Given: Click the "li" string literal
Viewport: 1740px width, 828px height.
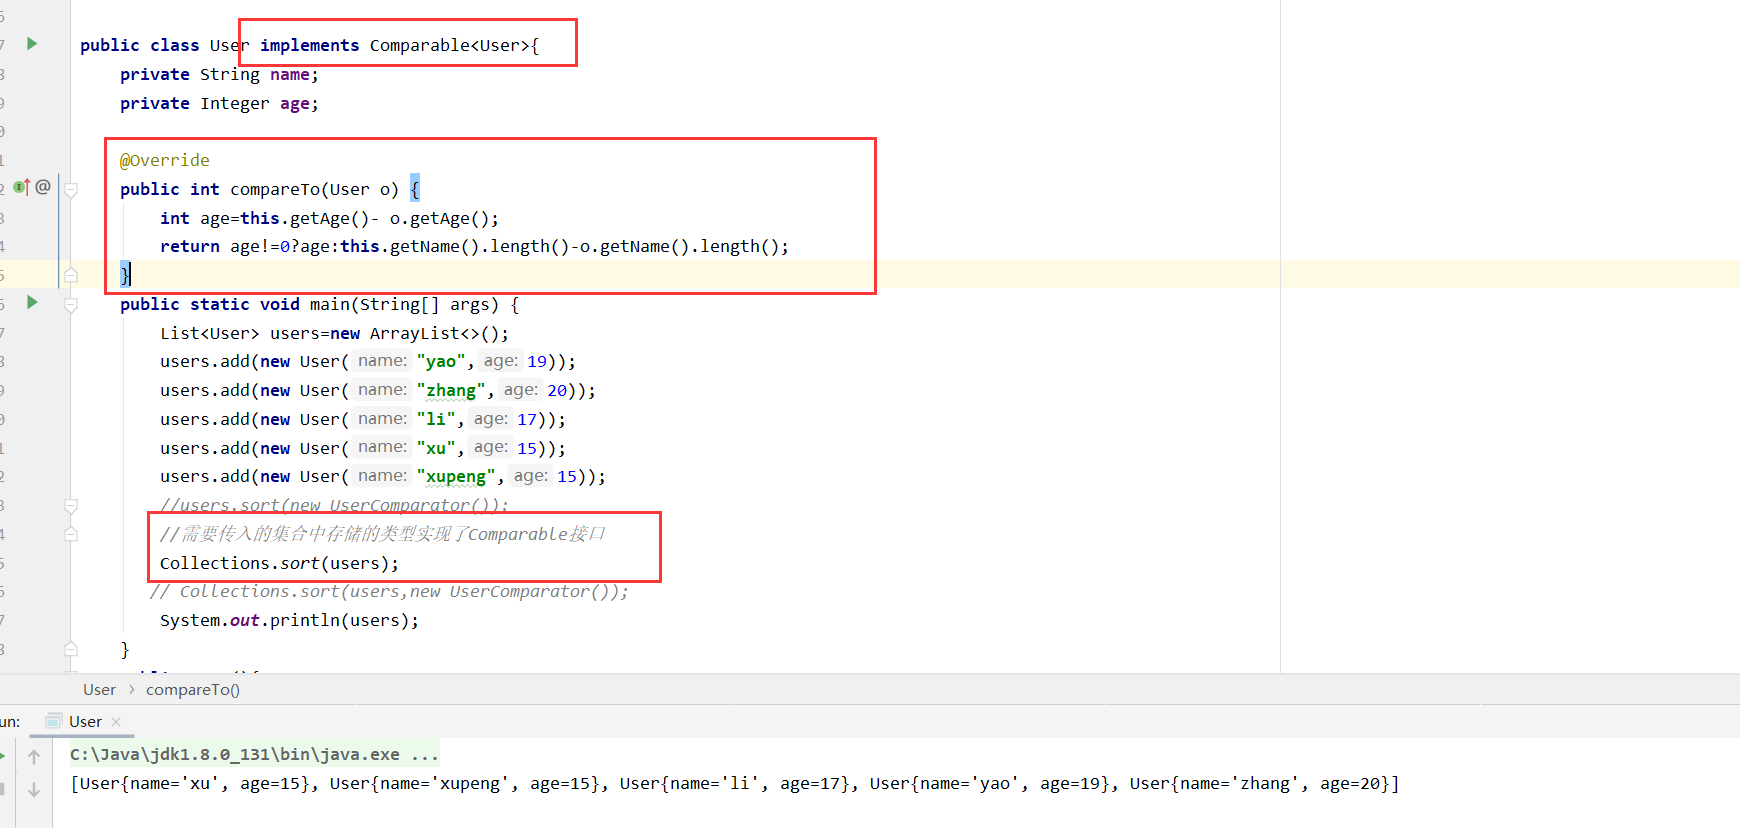Looking at the screenshot, I should 436,419.
